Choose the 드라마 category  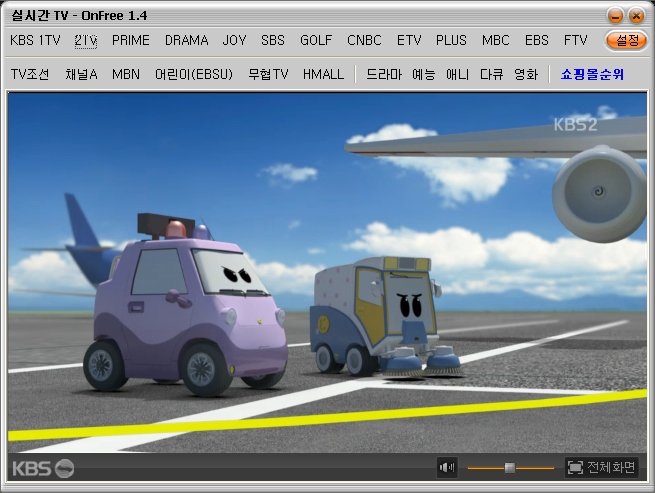tap(384, 74)
